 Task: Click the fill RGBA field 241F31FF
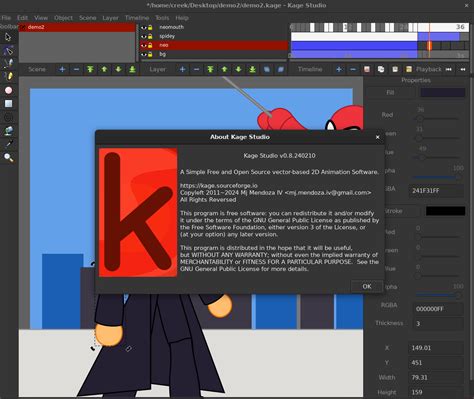[436, 191]
